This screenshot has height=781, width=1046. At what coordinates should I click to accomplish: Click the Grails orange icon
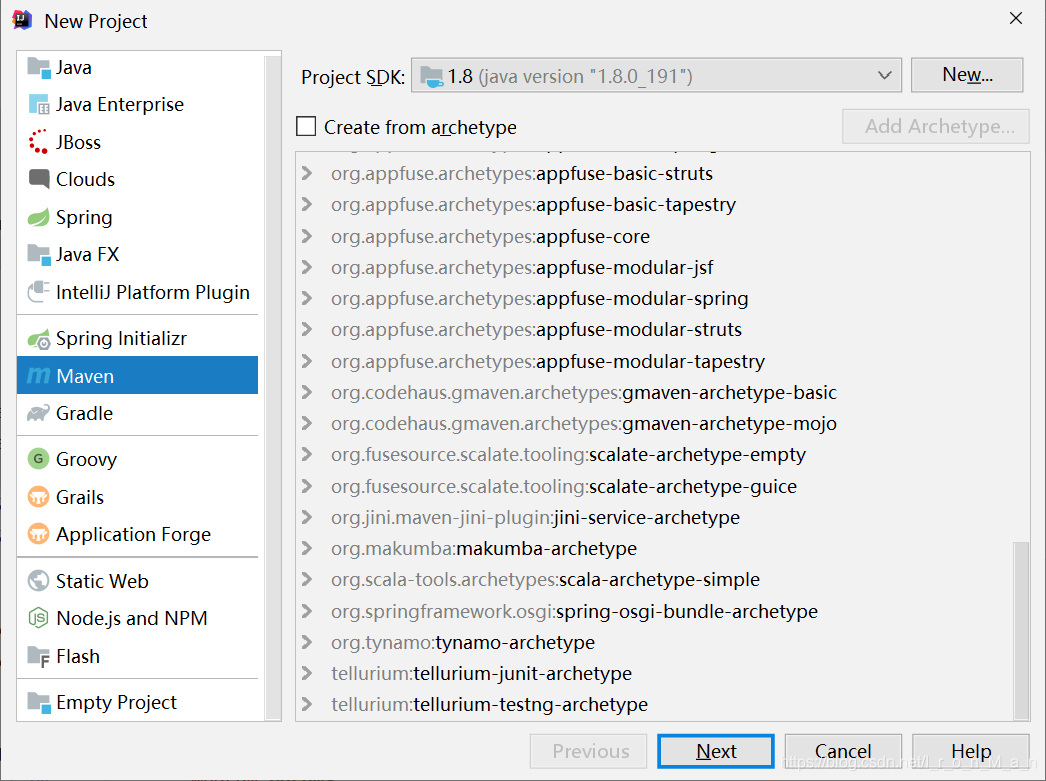tap(39, 497)
